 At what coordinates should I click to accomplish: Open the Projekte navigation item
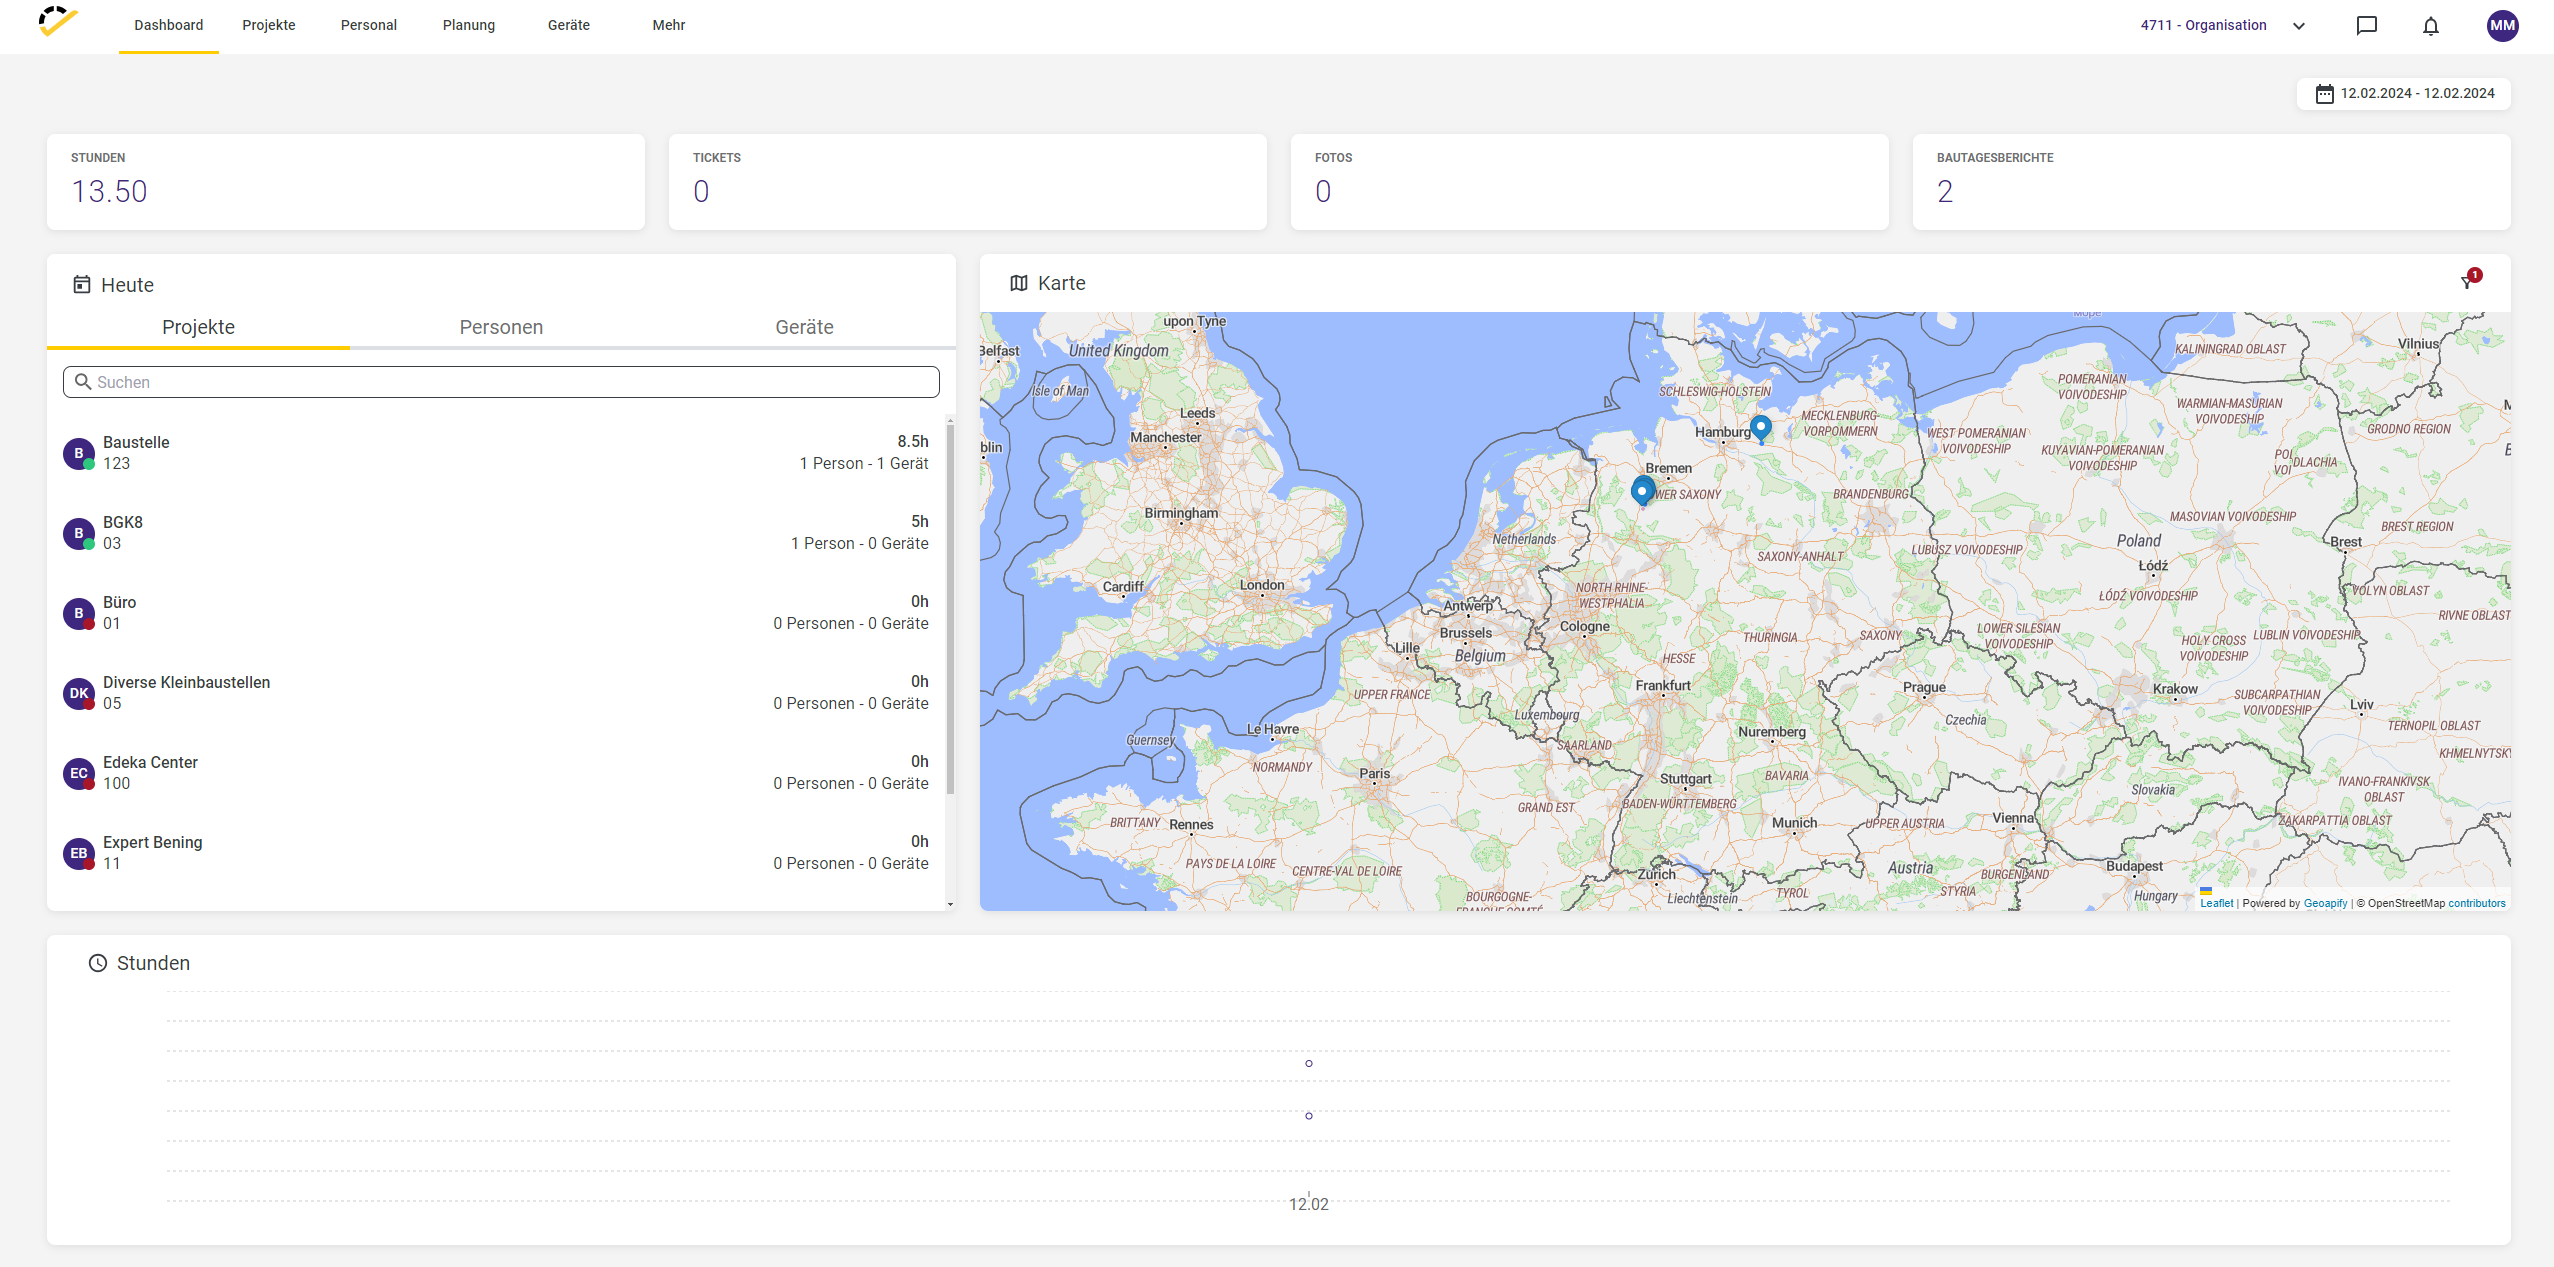pos(269,26)
